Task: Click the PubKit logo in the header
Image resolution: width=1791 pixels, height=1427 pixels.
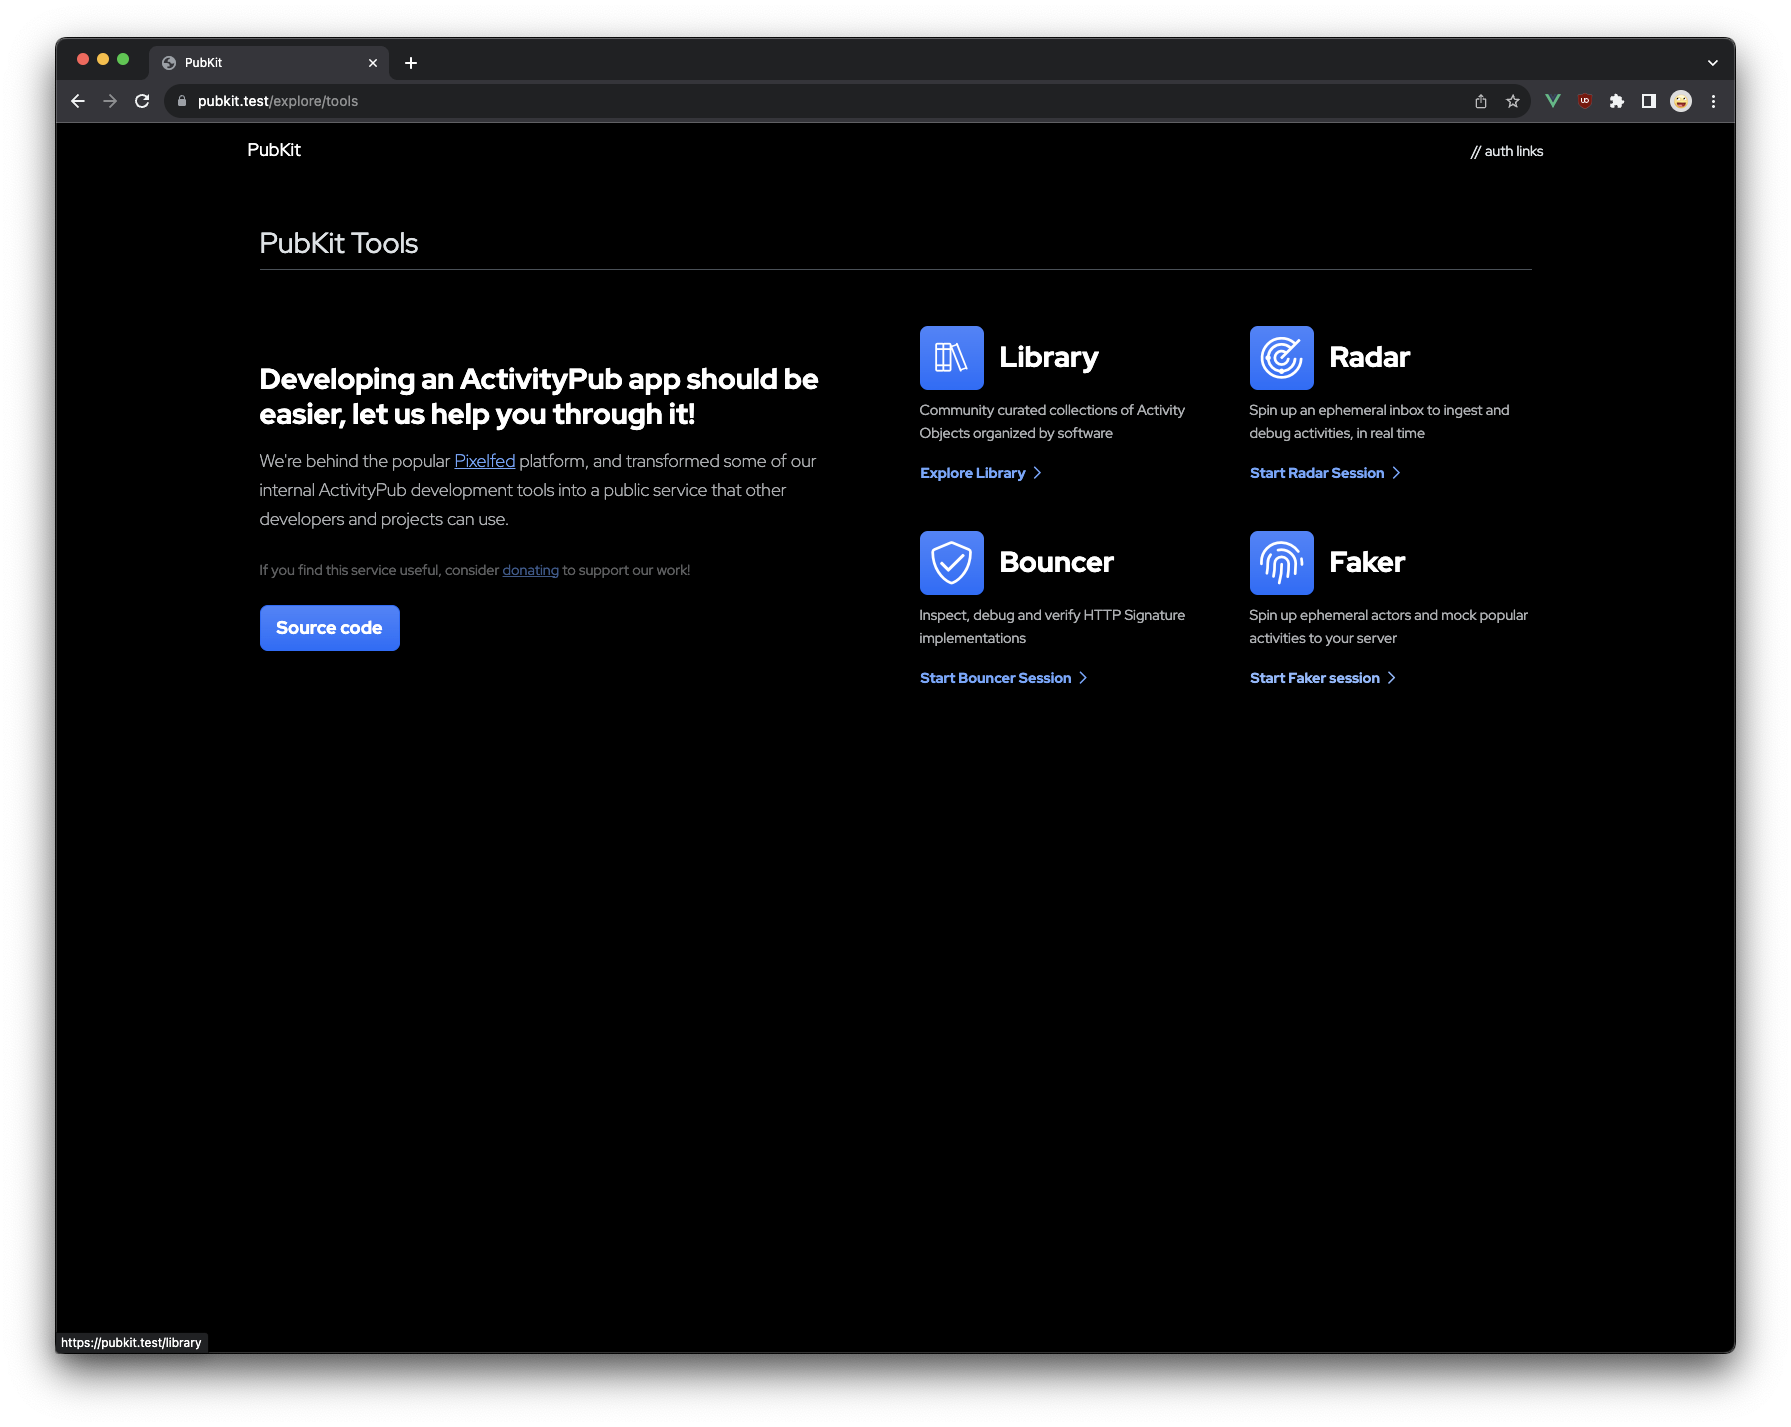Action: [x=274, y=150]
